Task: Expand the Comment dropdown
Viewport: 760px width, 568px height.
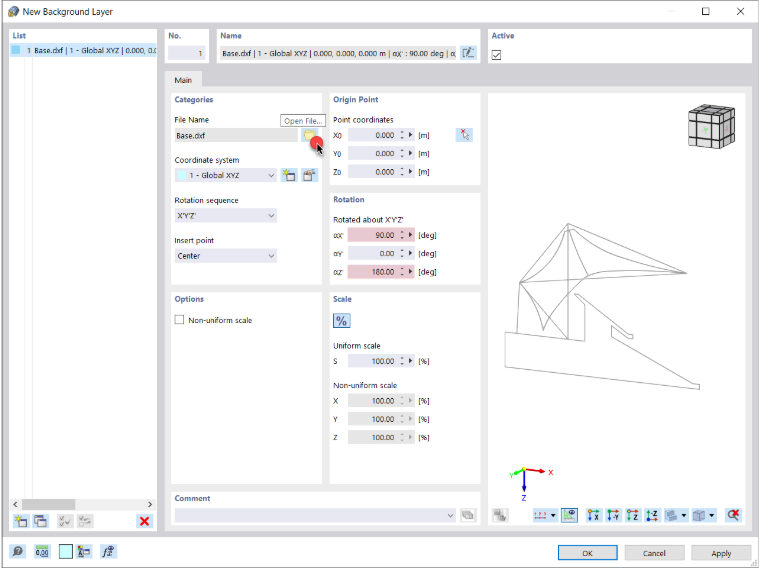Action: click(x=450, y=515)
